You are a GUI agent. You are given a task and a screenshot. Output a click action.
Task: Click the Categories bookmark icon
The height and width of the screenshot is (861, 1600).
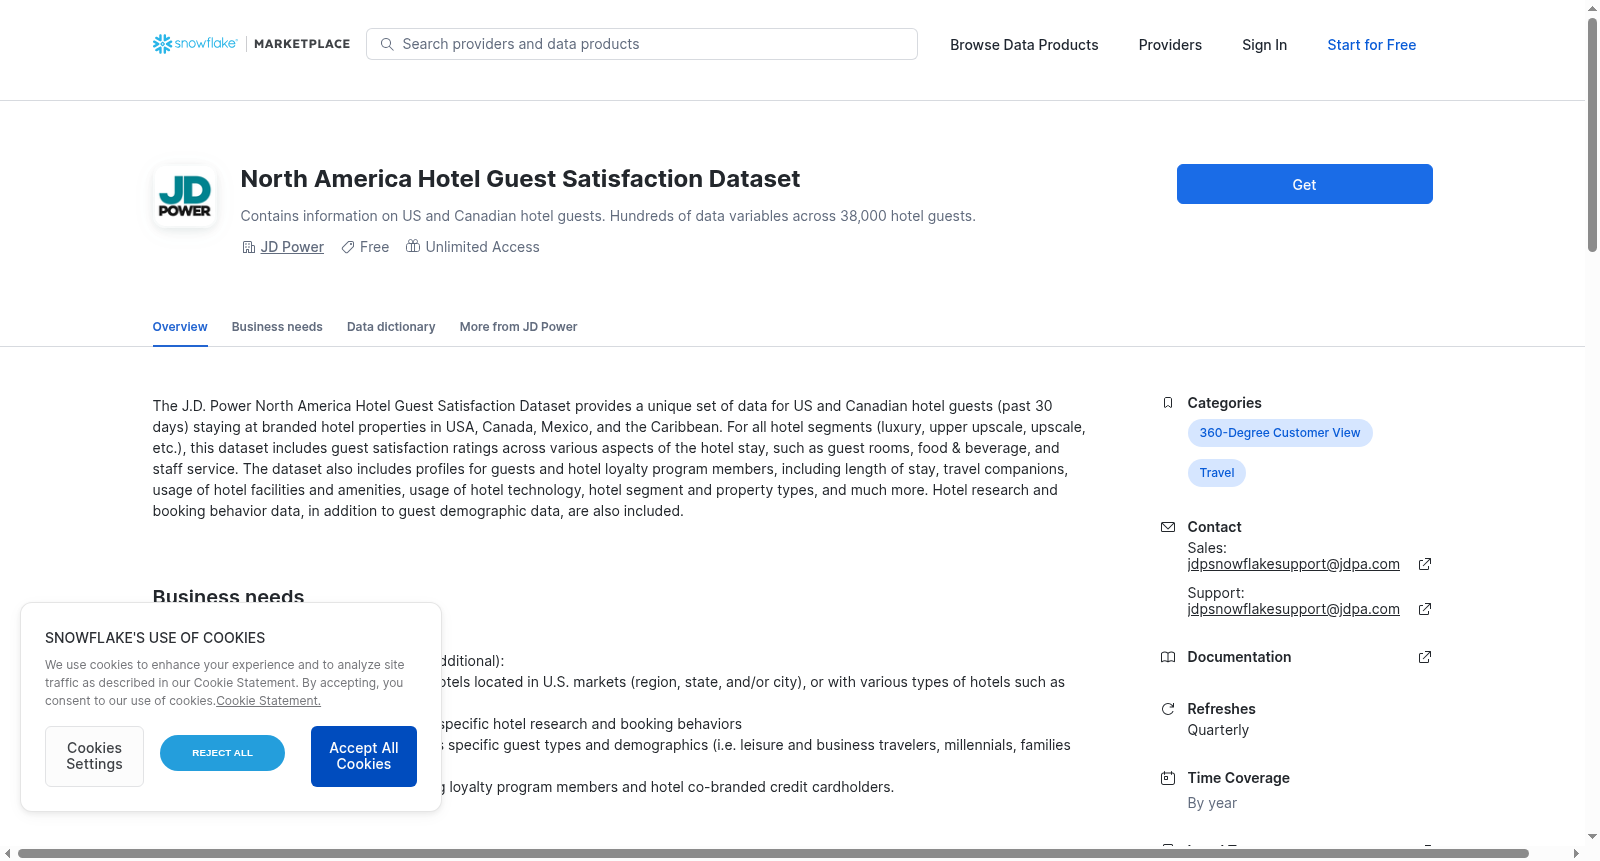click(x=1167, y=403)
